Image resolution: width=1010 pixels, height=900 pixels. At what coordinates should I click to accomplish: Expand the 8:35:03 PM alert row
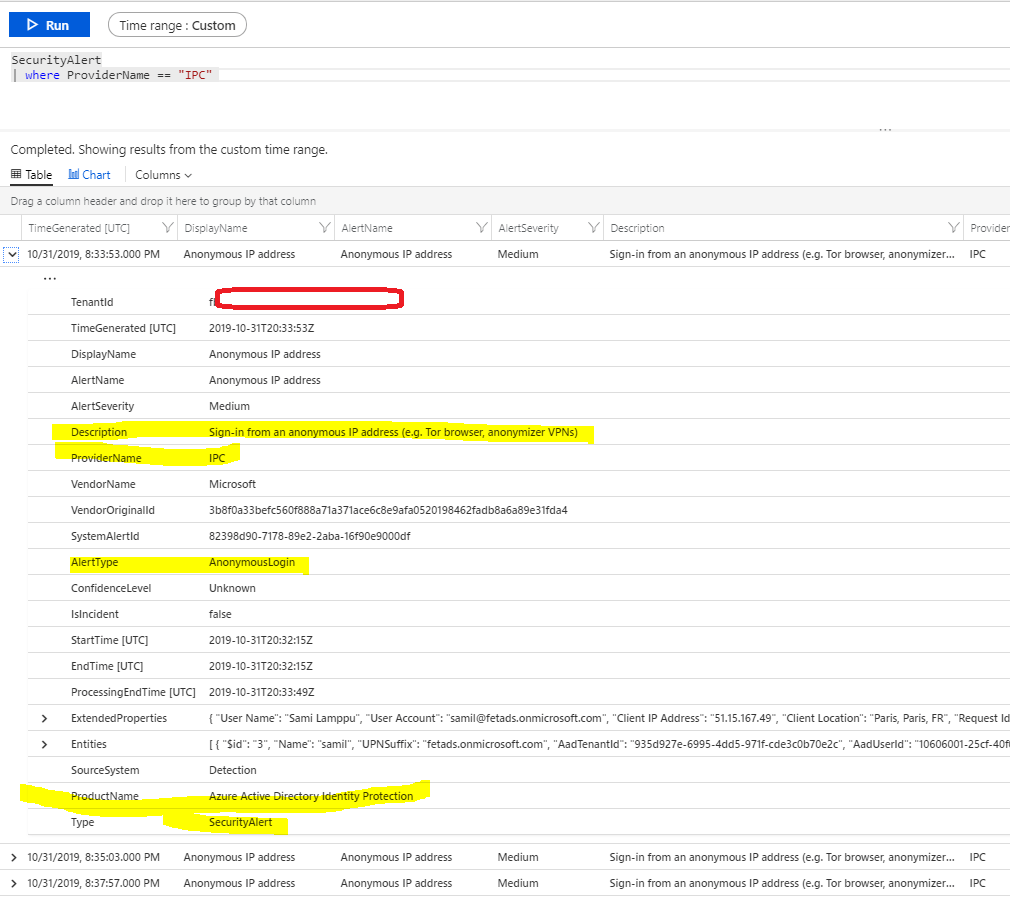pyautogui.click(x=13, y=857)
